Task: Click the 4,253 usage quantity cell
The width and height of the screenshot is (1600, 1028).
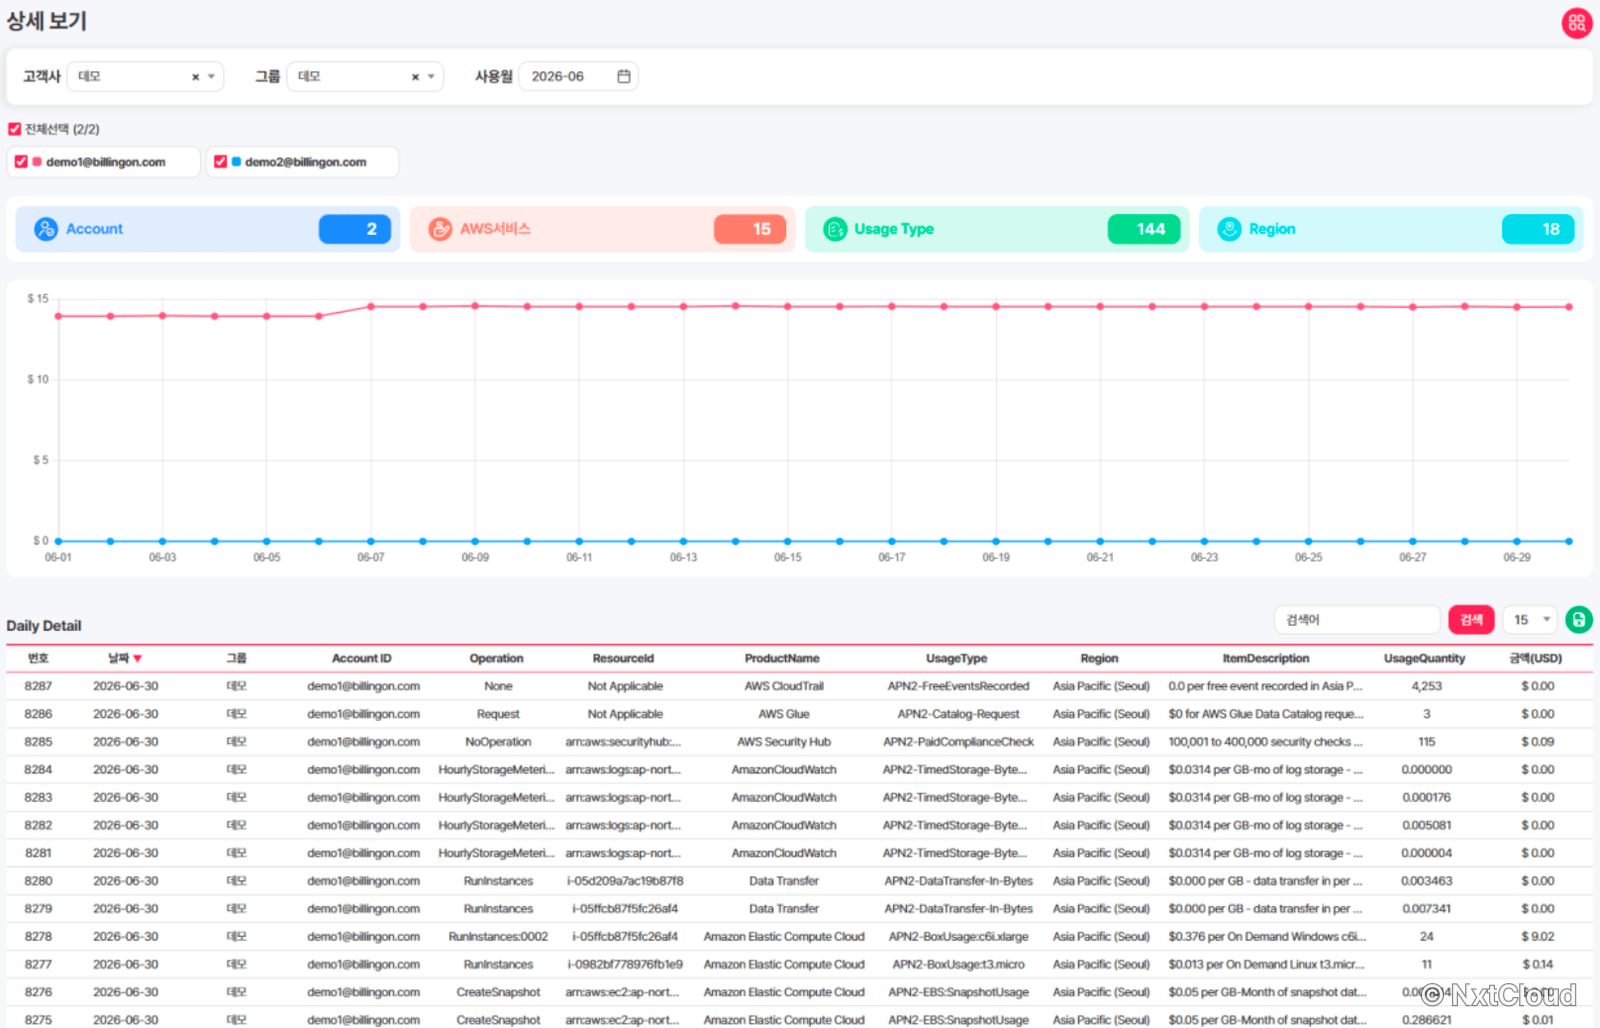Action: tap(1427, 687)
